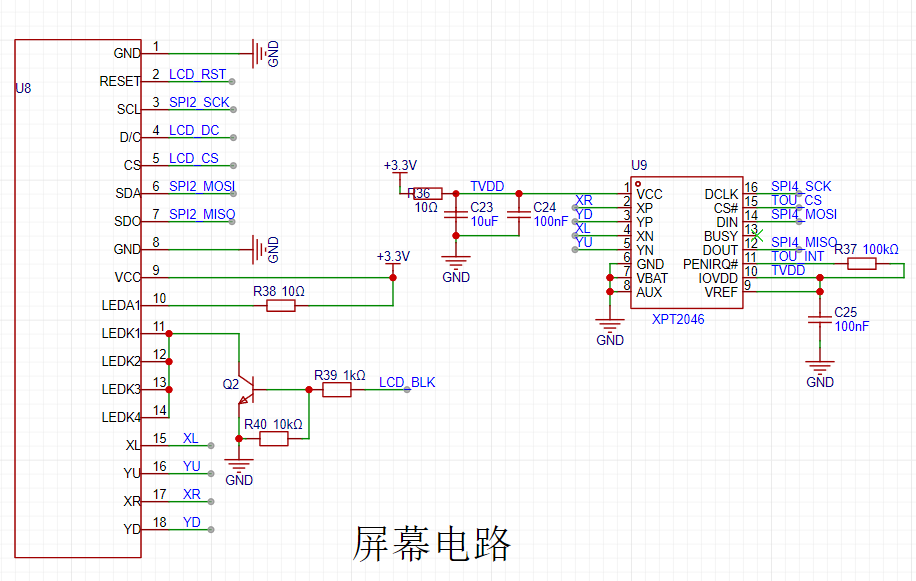The image size is (916, 581).
Task: Click the SPI2_MISO net label
Action: tap(202, 214)
